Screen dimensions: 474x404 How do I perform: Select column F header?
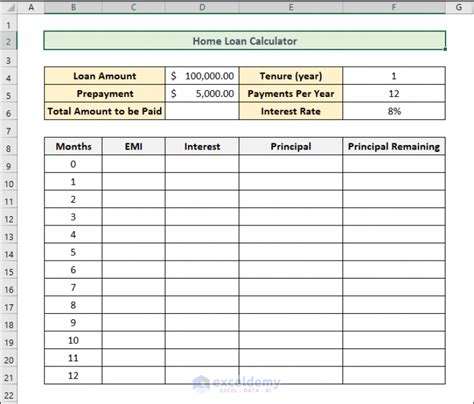(x=394, y=7)
